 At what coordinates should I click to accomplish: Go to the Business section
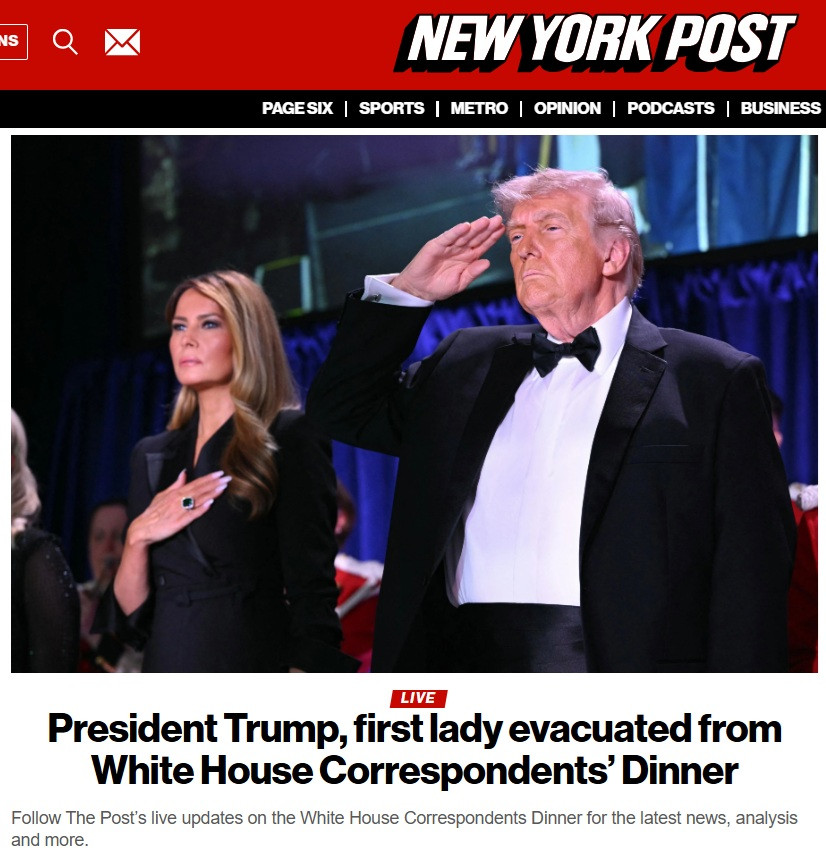point(780,108)
